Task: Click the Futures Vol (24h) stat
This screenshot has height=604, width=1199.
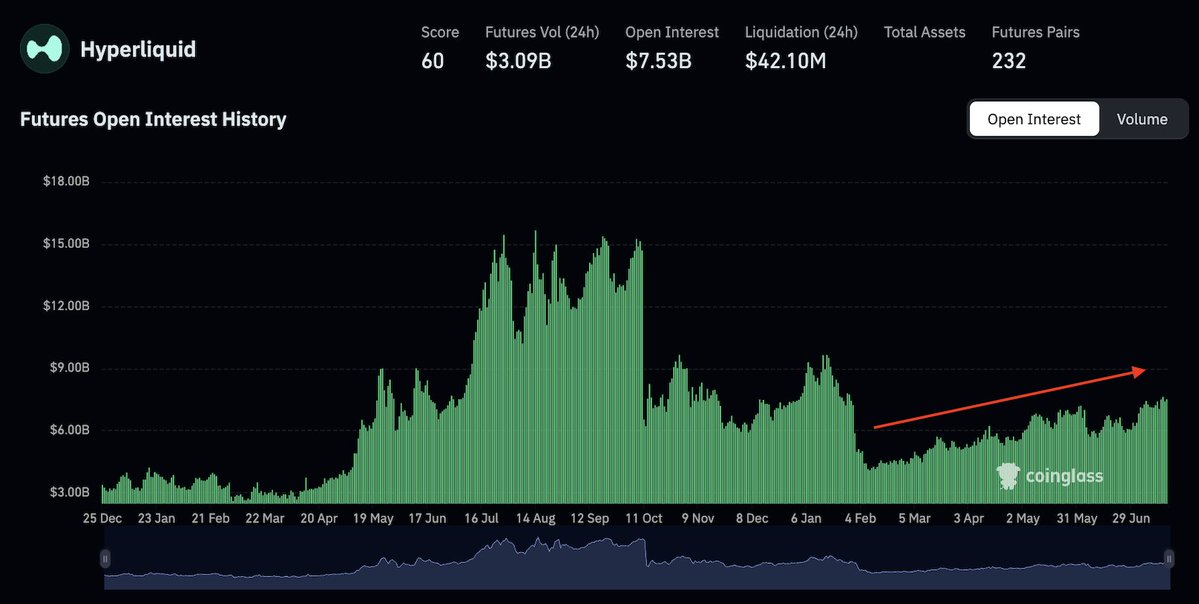Action: pyautogui.click(x=542, y=47)
